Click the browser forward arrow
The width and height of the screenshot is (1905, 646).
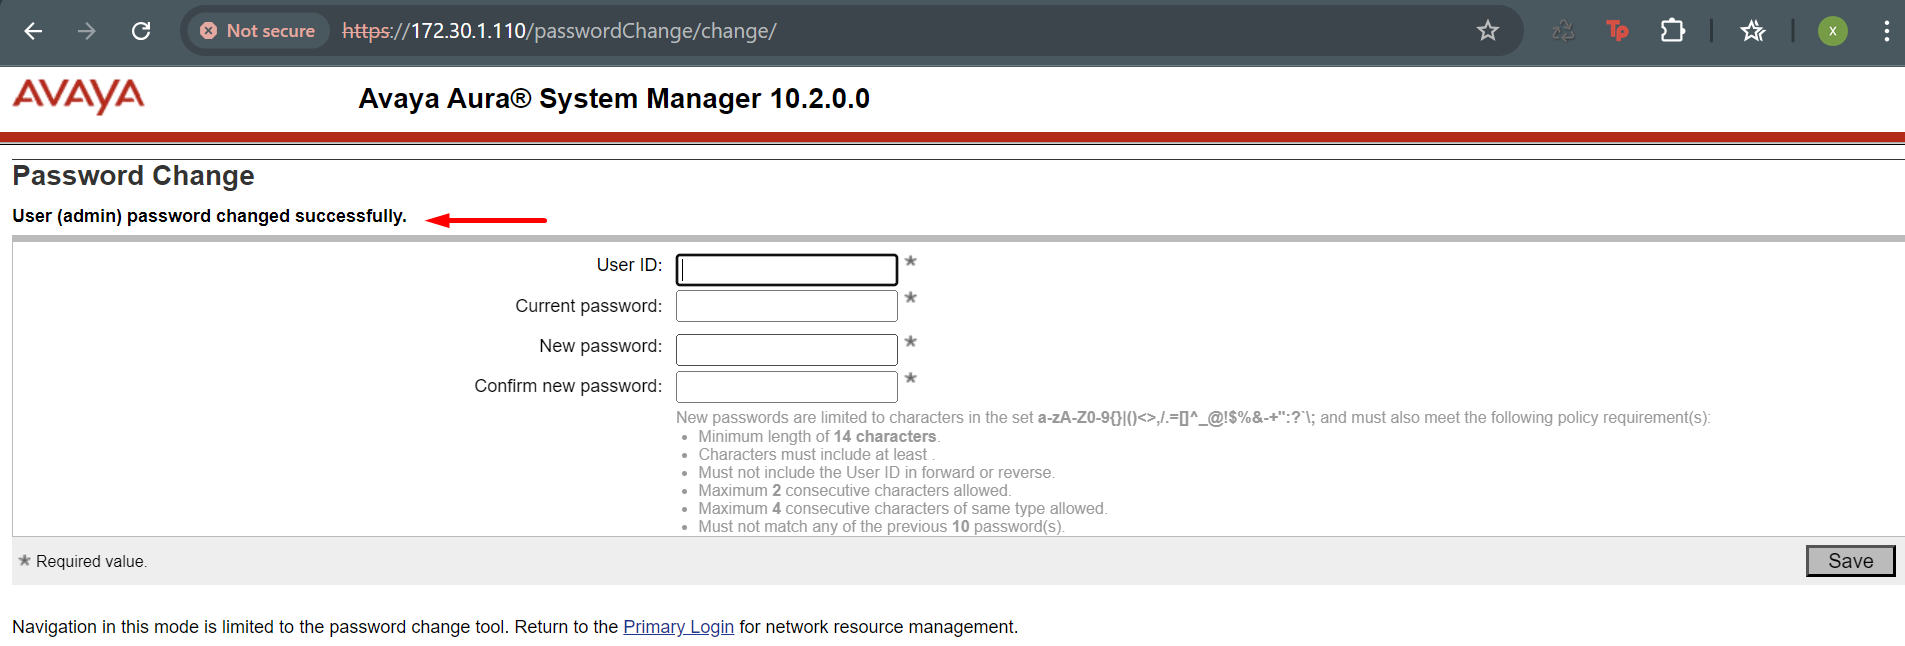coord(87,31)
